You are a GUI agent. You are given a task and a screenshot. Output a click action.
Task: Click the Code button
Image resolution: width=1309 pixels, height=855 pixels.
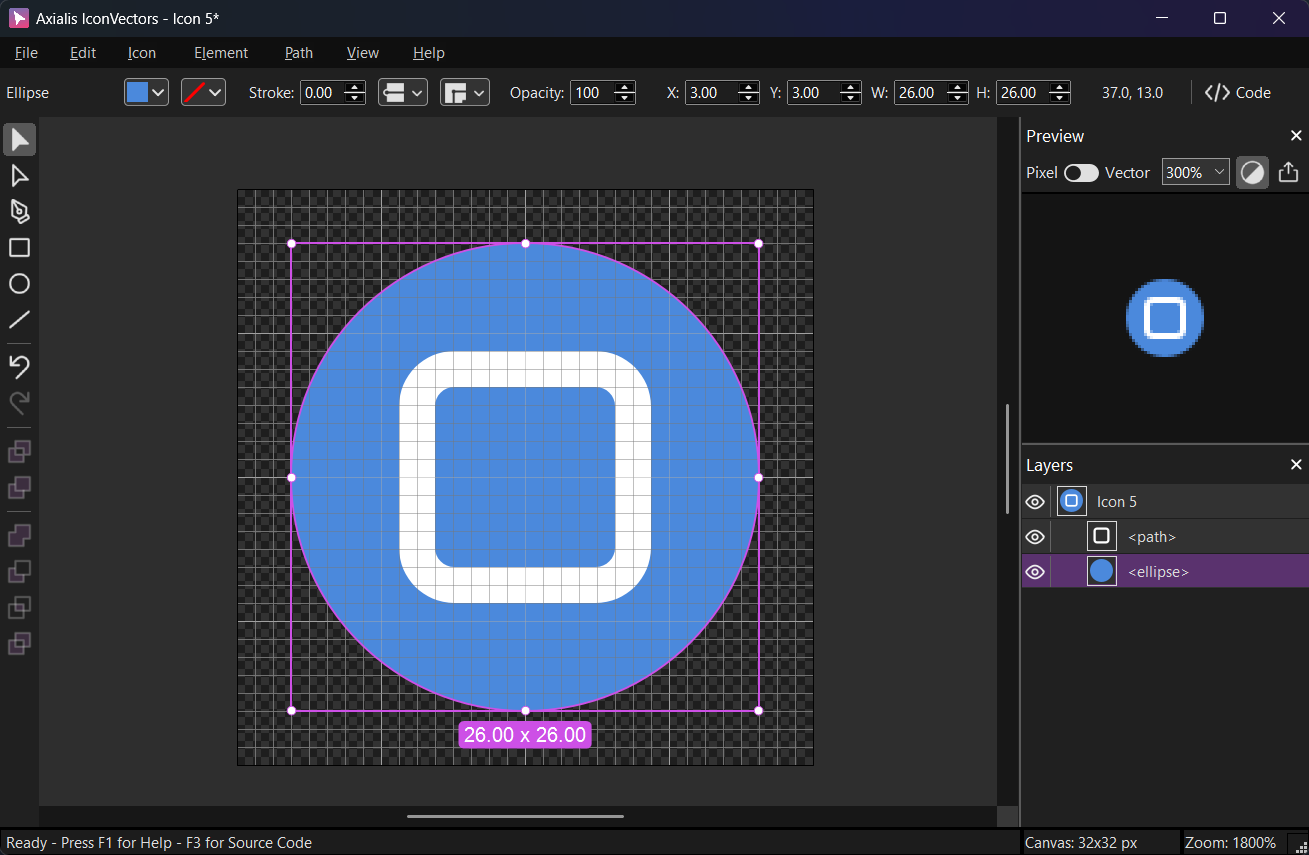point(1238,93)
